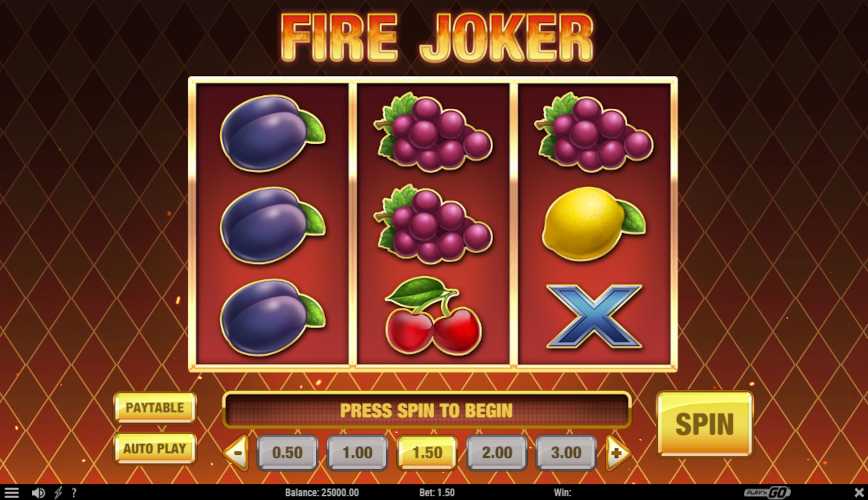Toggle fast play lightning bolt icon

click(x=58, y=492)
